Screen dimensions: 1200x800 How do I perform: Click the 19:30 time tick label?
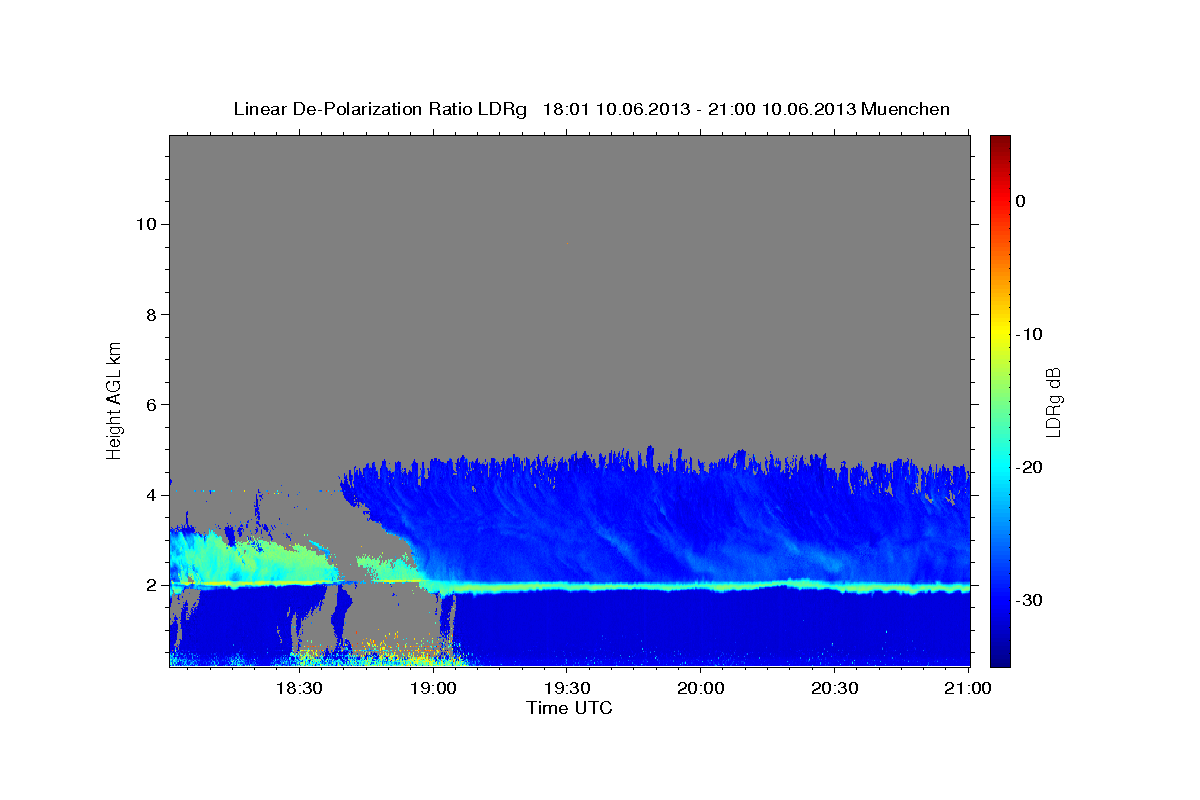click(566, 689)
